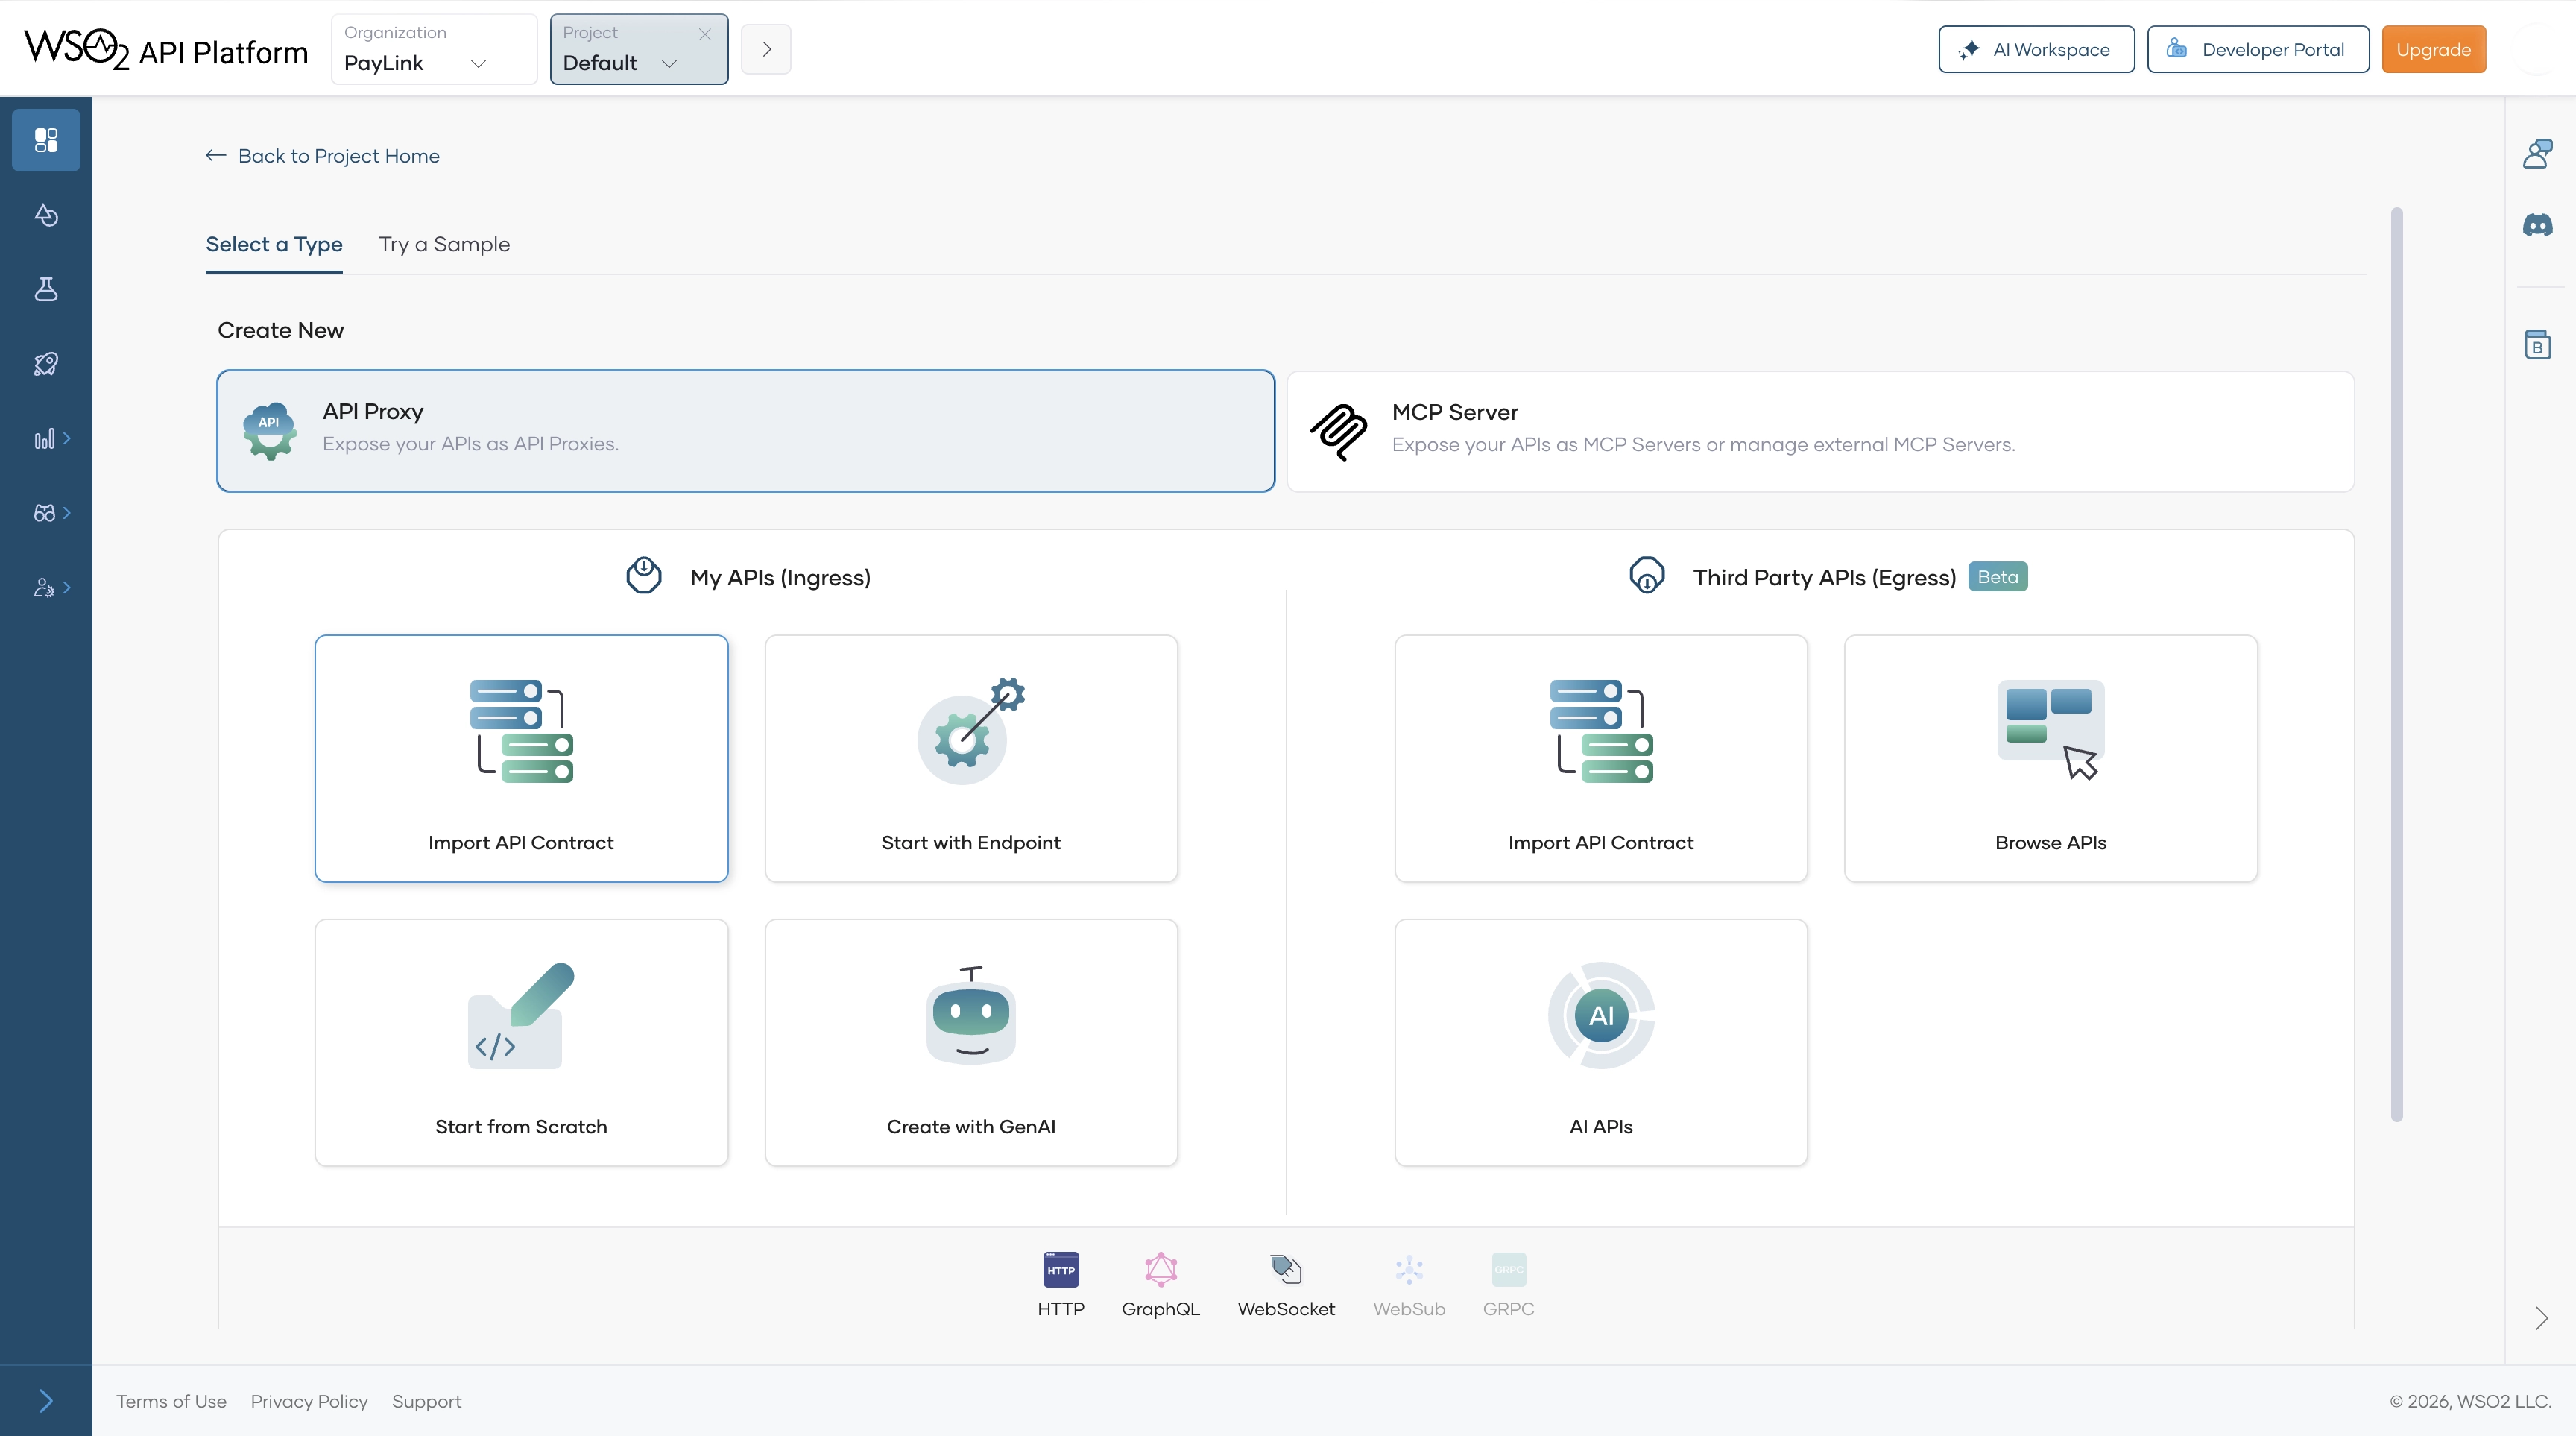Open the flask testing sidebar icon

[x=46, y=289]
